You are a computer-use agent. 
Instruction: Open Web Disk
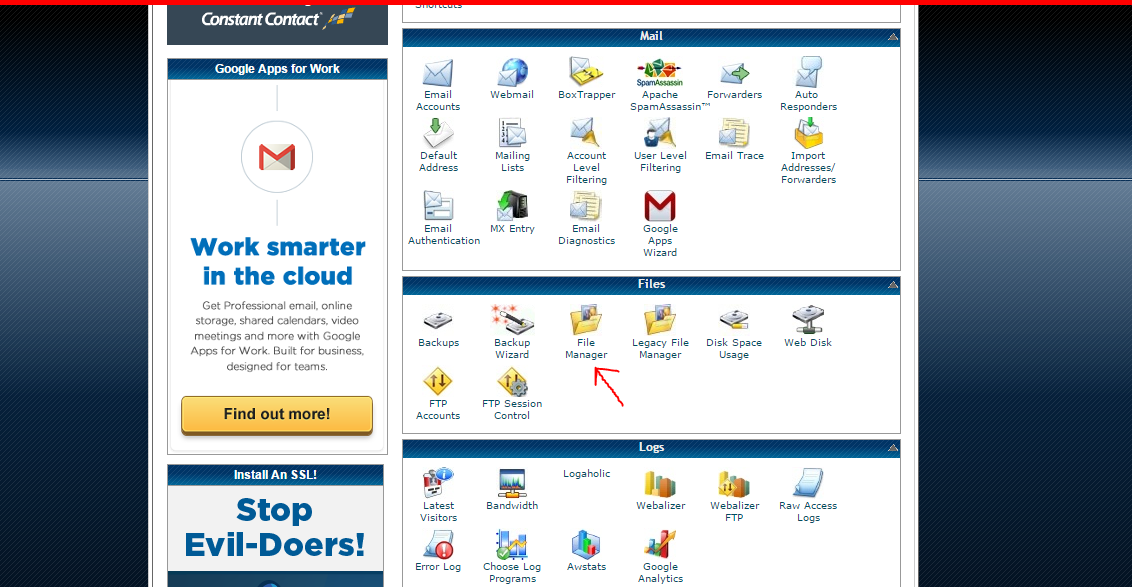808,327
